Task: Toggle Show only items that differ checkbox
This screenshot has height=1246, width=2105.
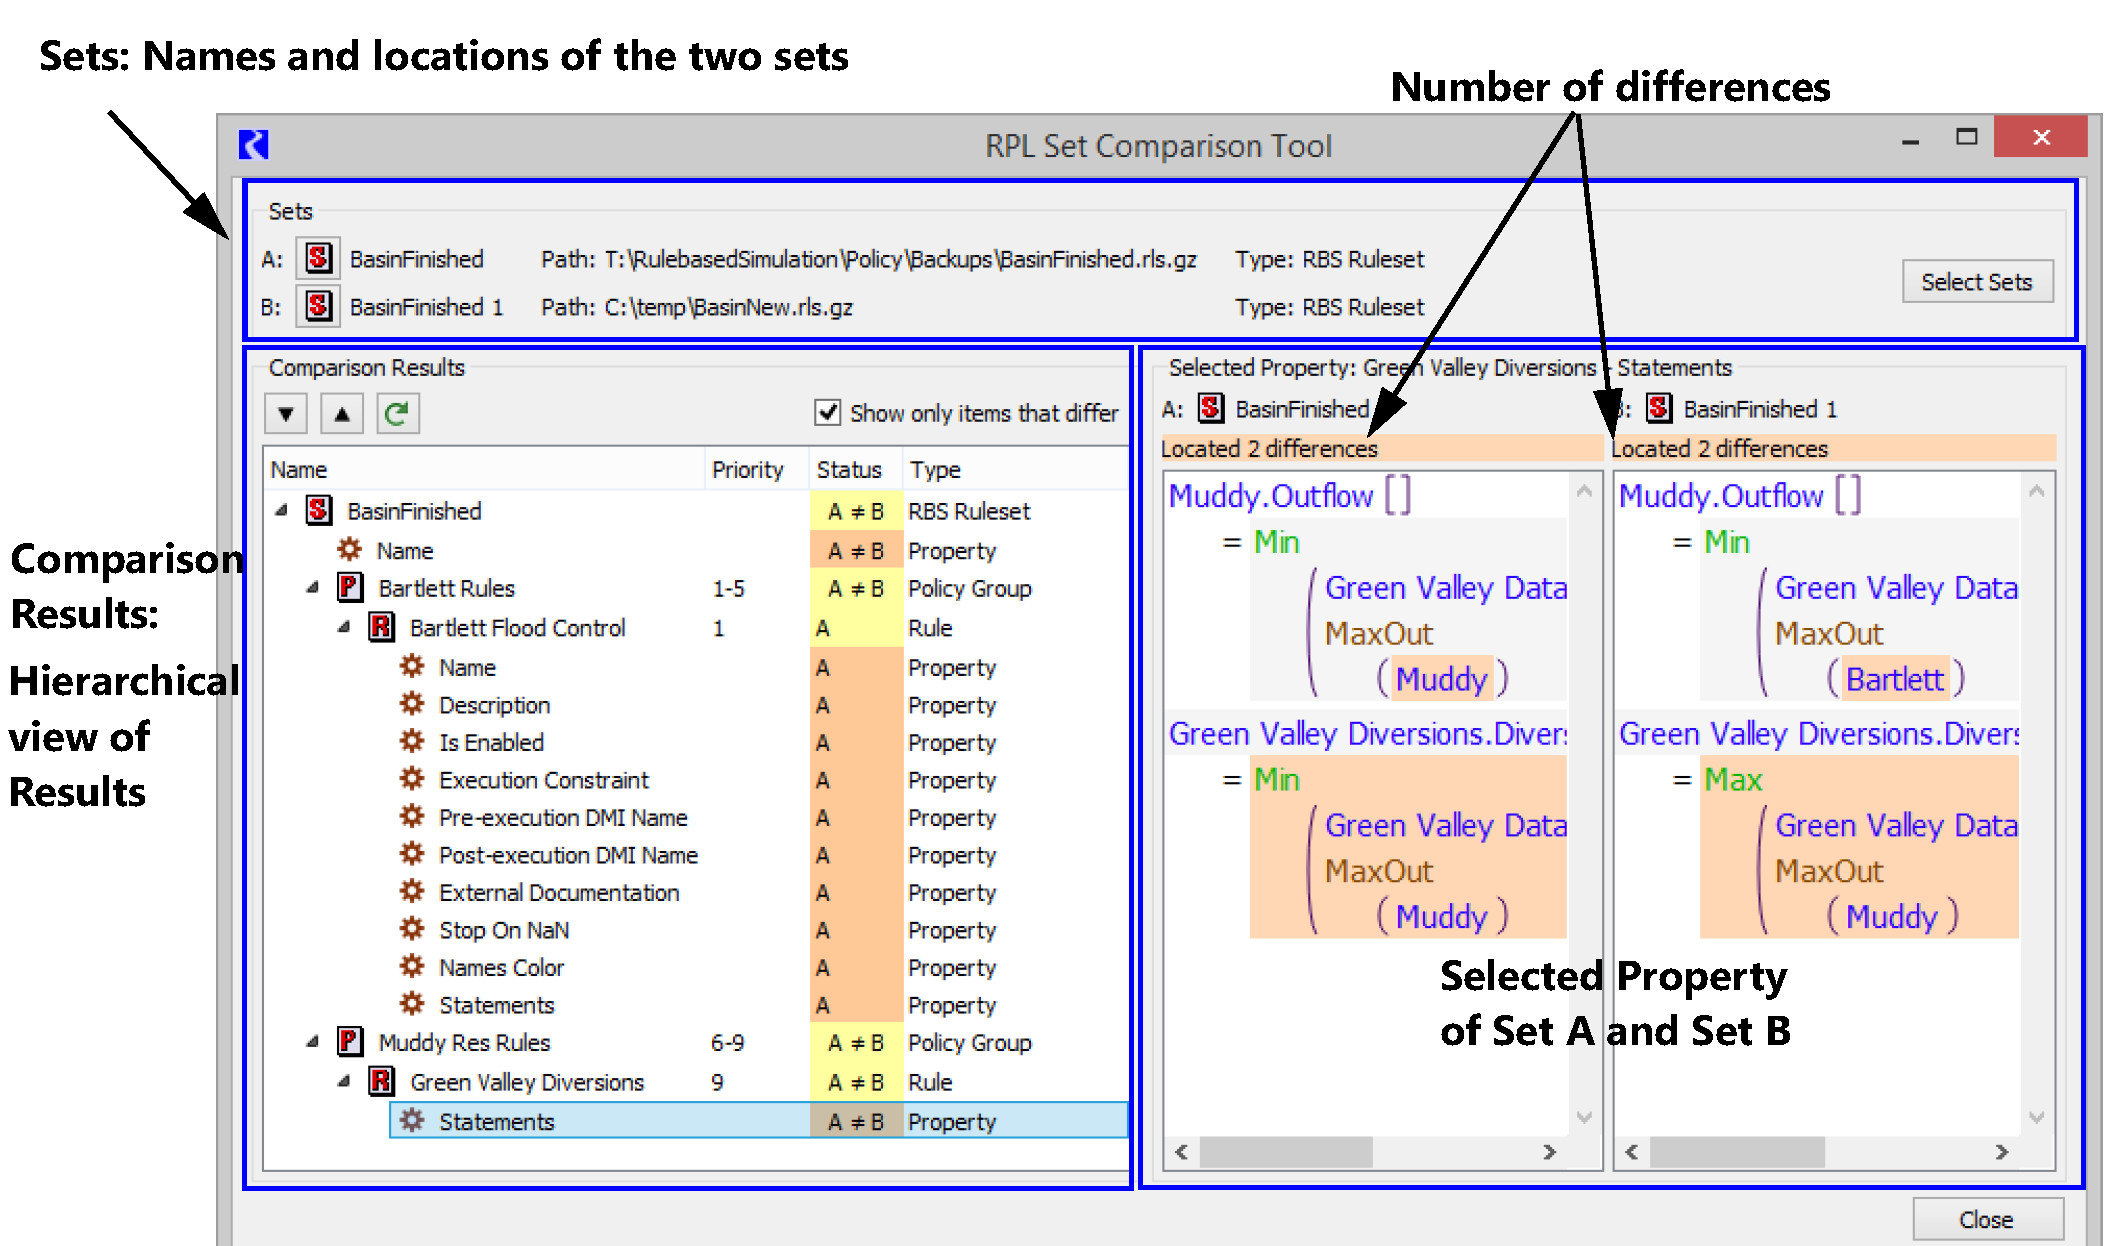Action: click(x=827, y=412)
